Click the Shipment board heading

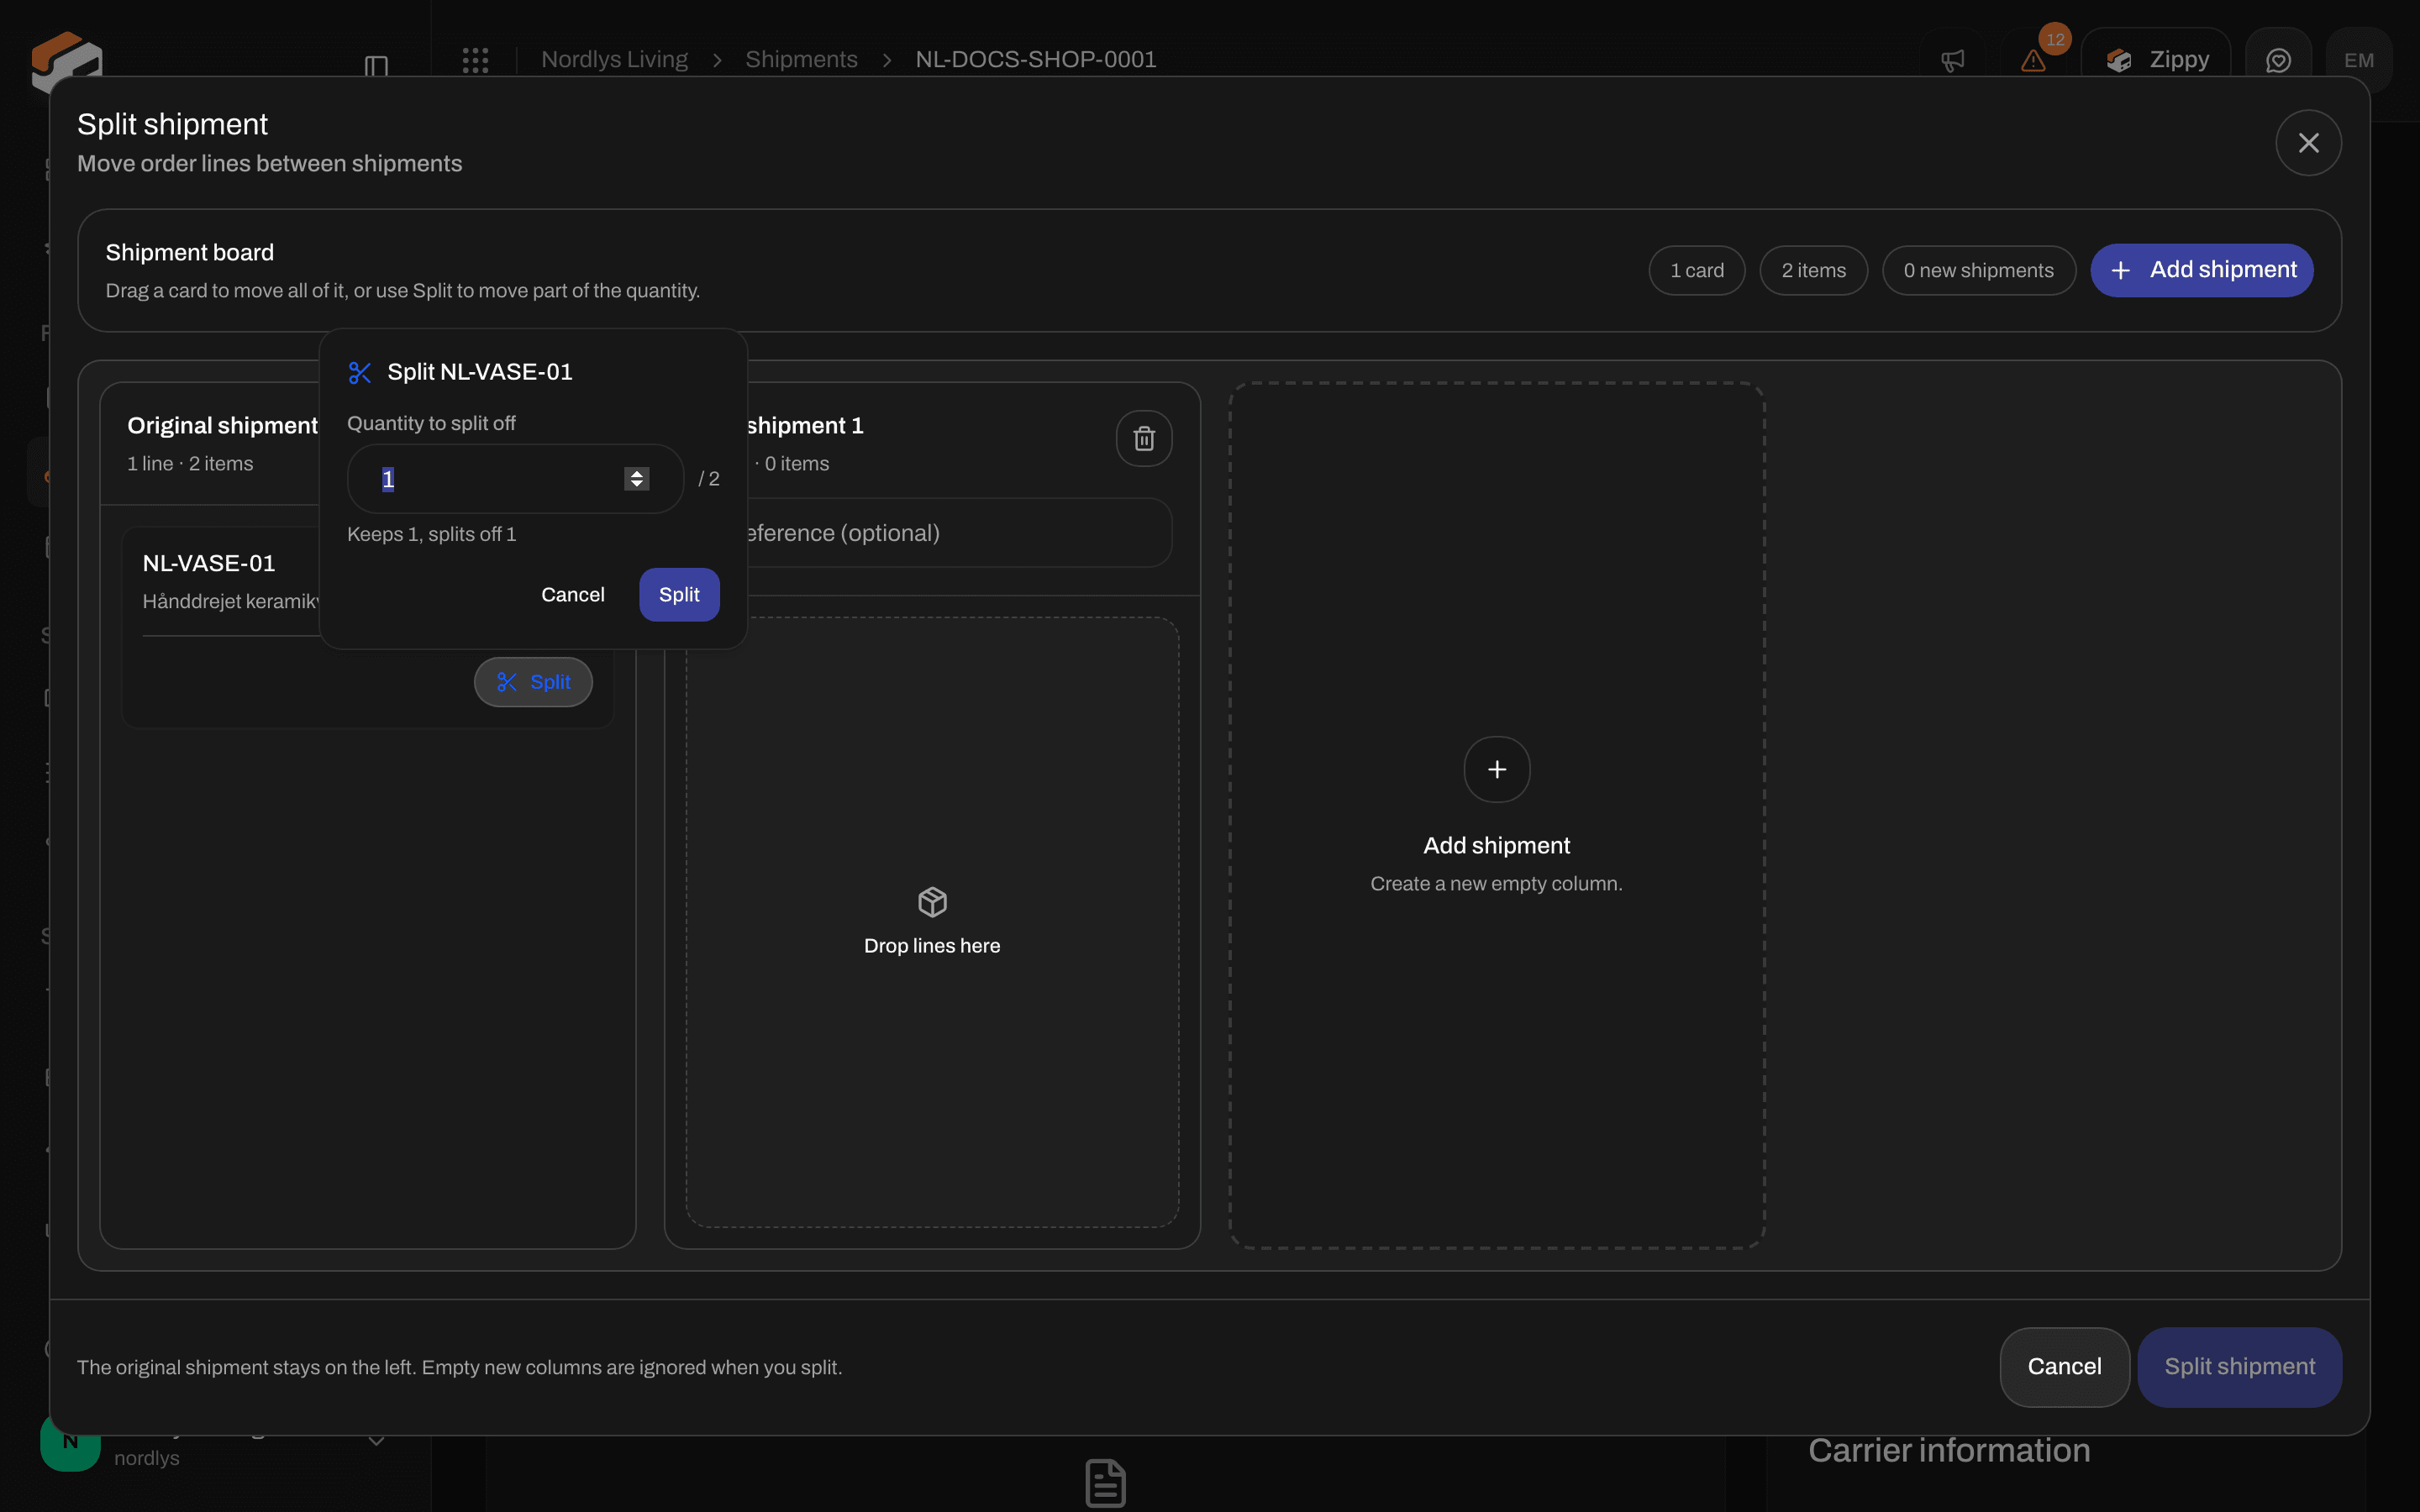point(189,253)
